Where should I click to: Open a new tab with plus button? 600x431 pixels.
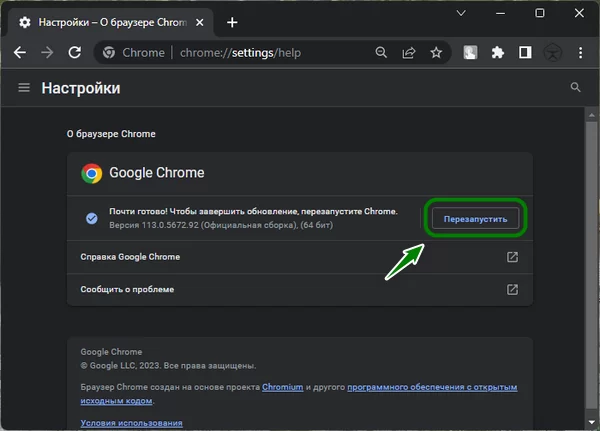232,22
